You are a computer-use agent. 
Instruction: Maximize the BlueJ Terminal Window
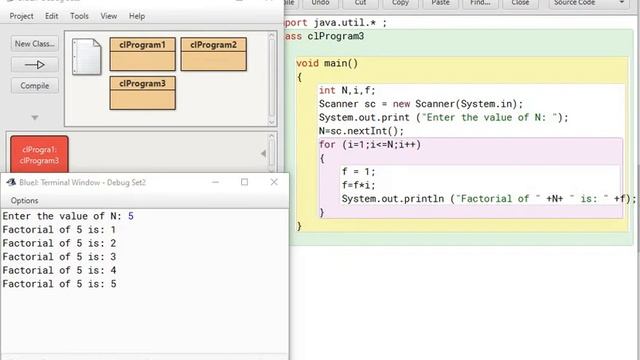(244, 182)
